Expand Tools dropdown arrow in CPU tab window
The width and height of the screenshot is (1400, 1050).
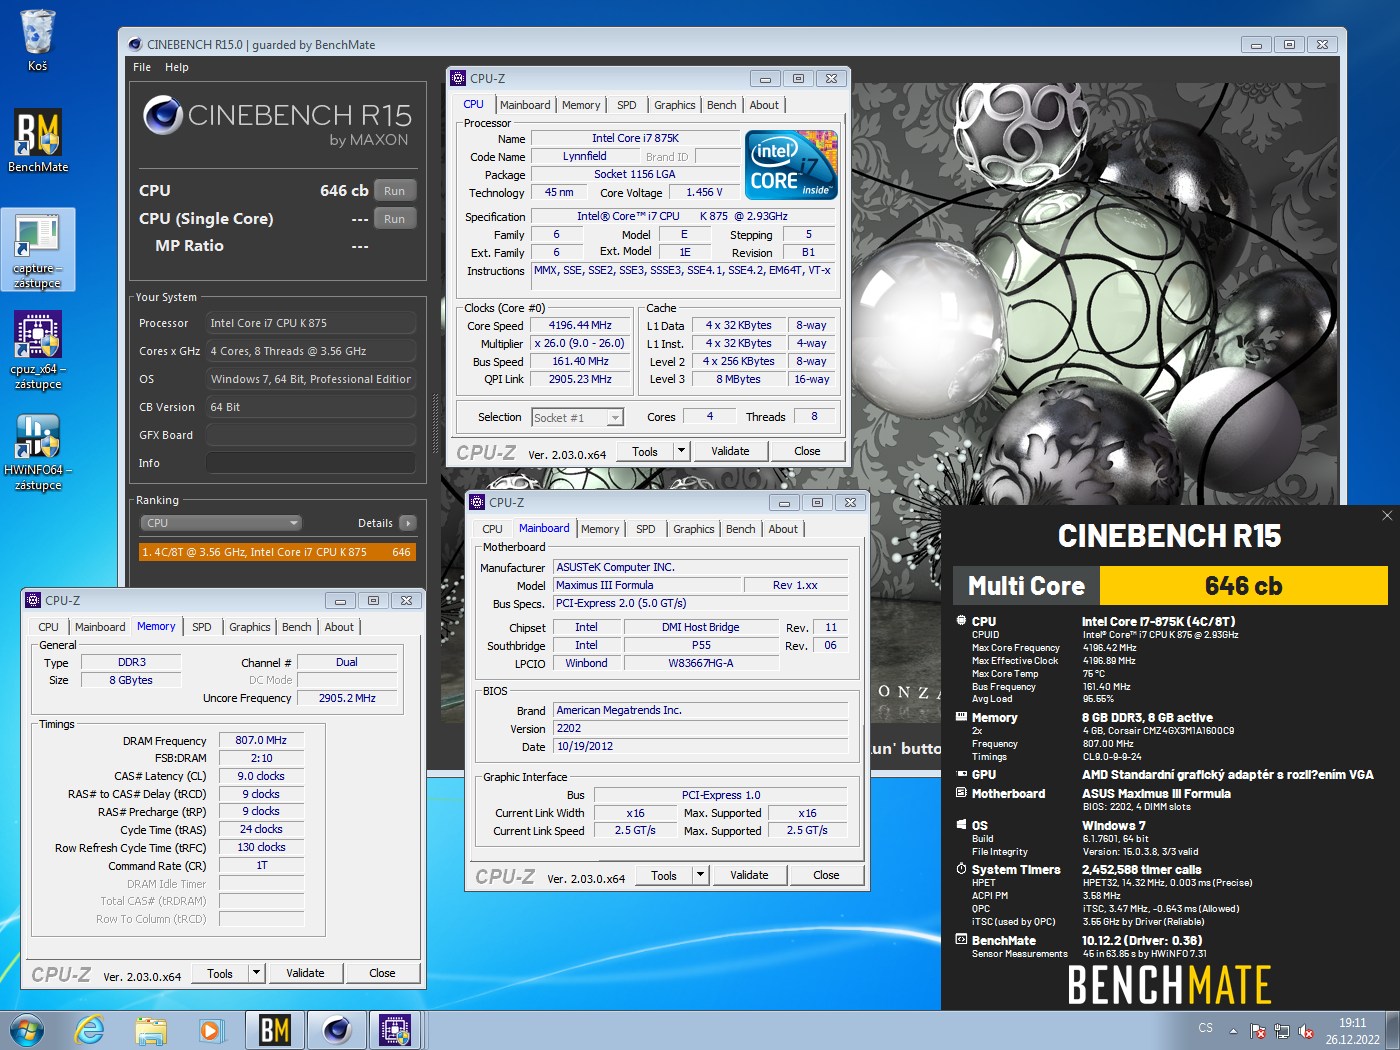(681, 451)
